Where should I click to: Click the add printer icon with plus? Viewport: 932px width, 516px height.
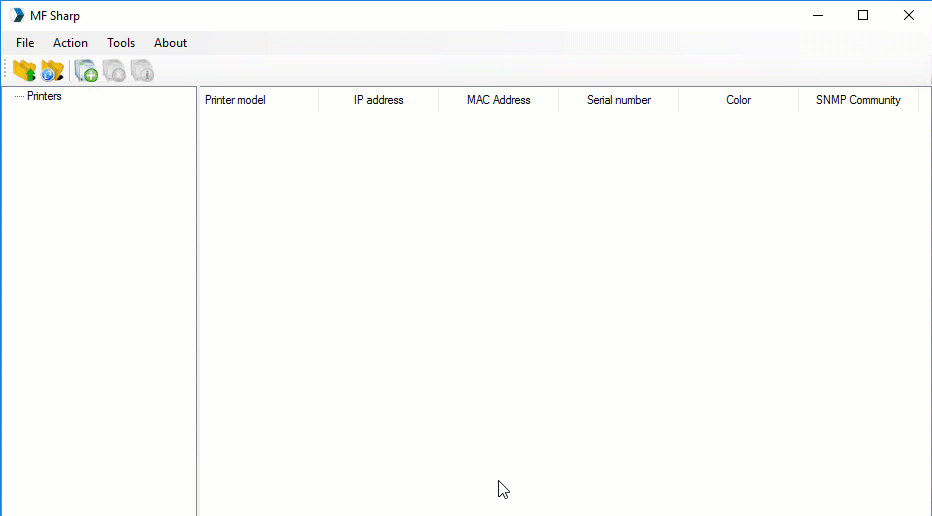point(86,71)
